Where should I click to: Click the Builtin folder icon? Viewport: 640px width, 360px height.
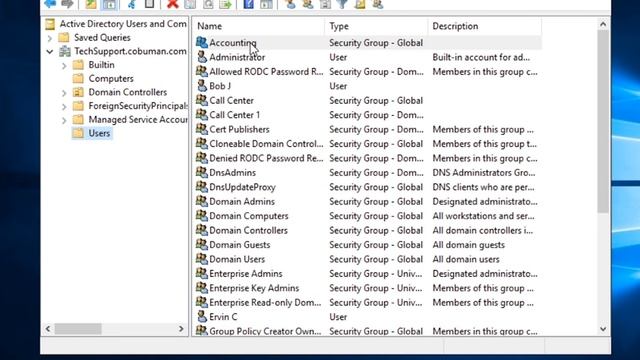[78, 65]
